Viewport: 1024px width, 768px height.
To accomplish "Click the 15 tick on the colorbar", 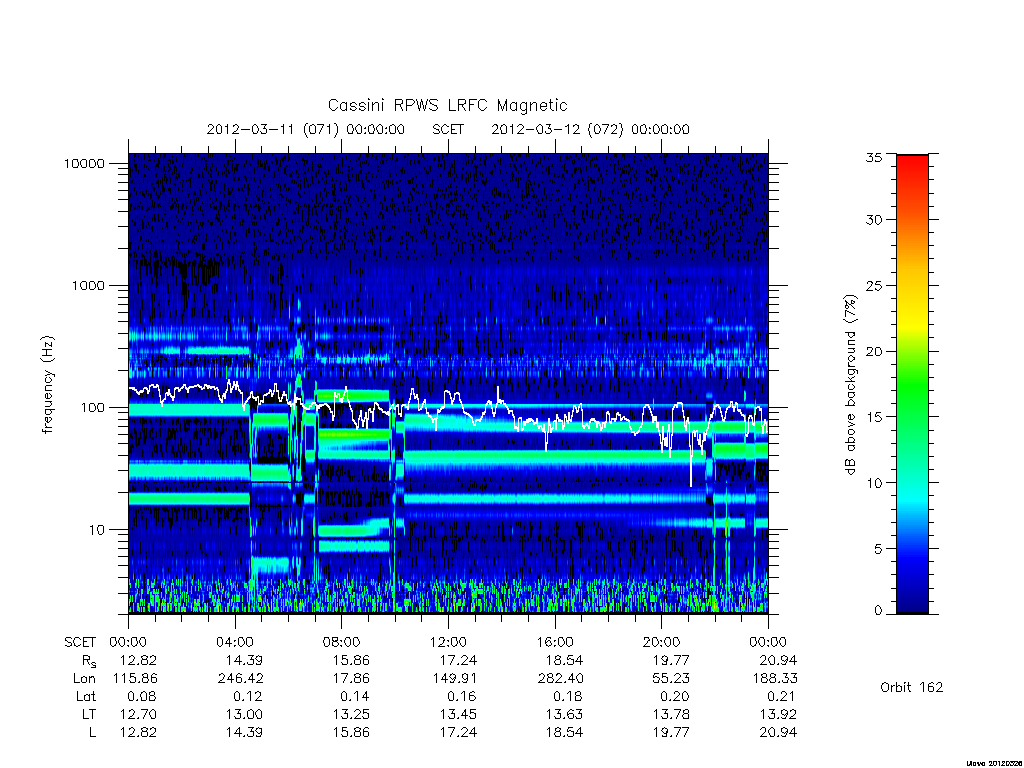I will 874,417.
